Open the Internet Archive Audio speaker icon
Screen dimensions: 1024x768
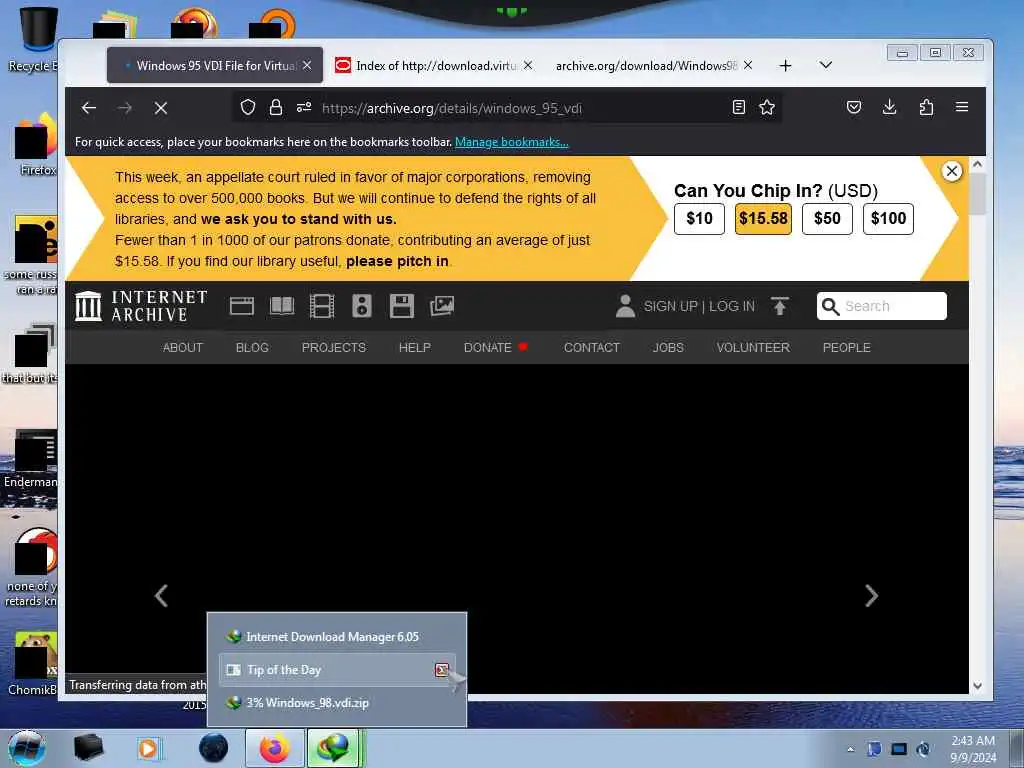coord(362,306)
